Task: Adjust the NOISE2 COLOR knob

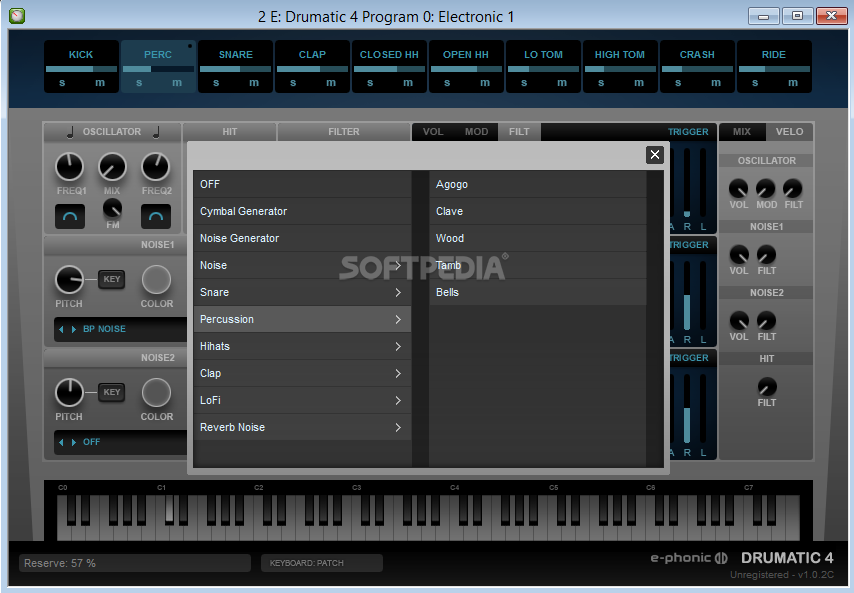Action: click(156, 393)
